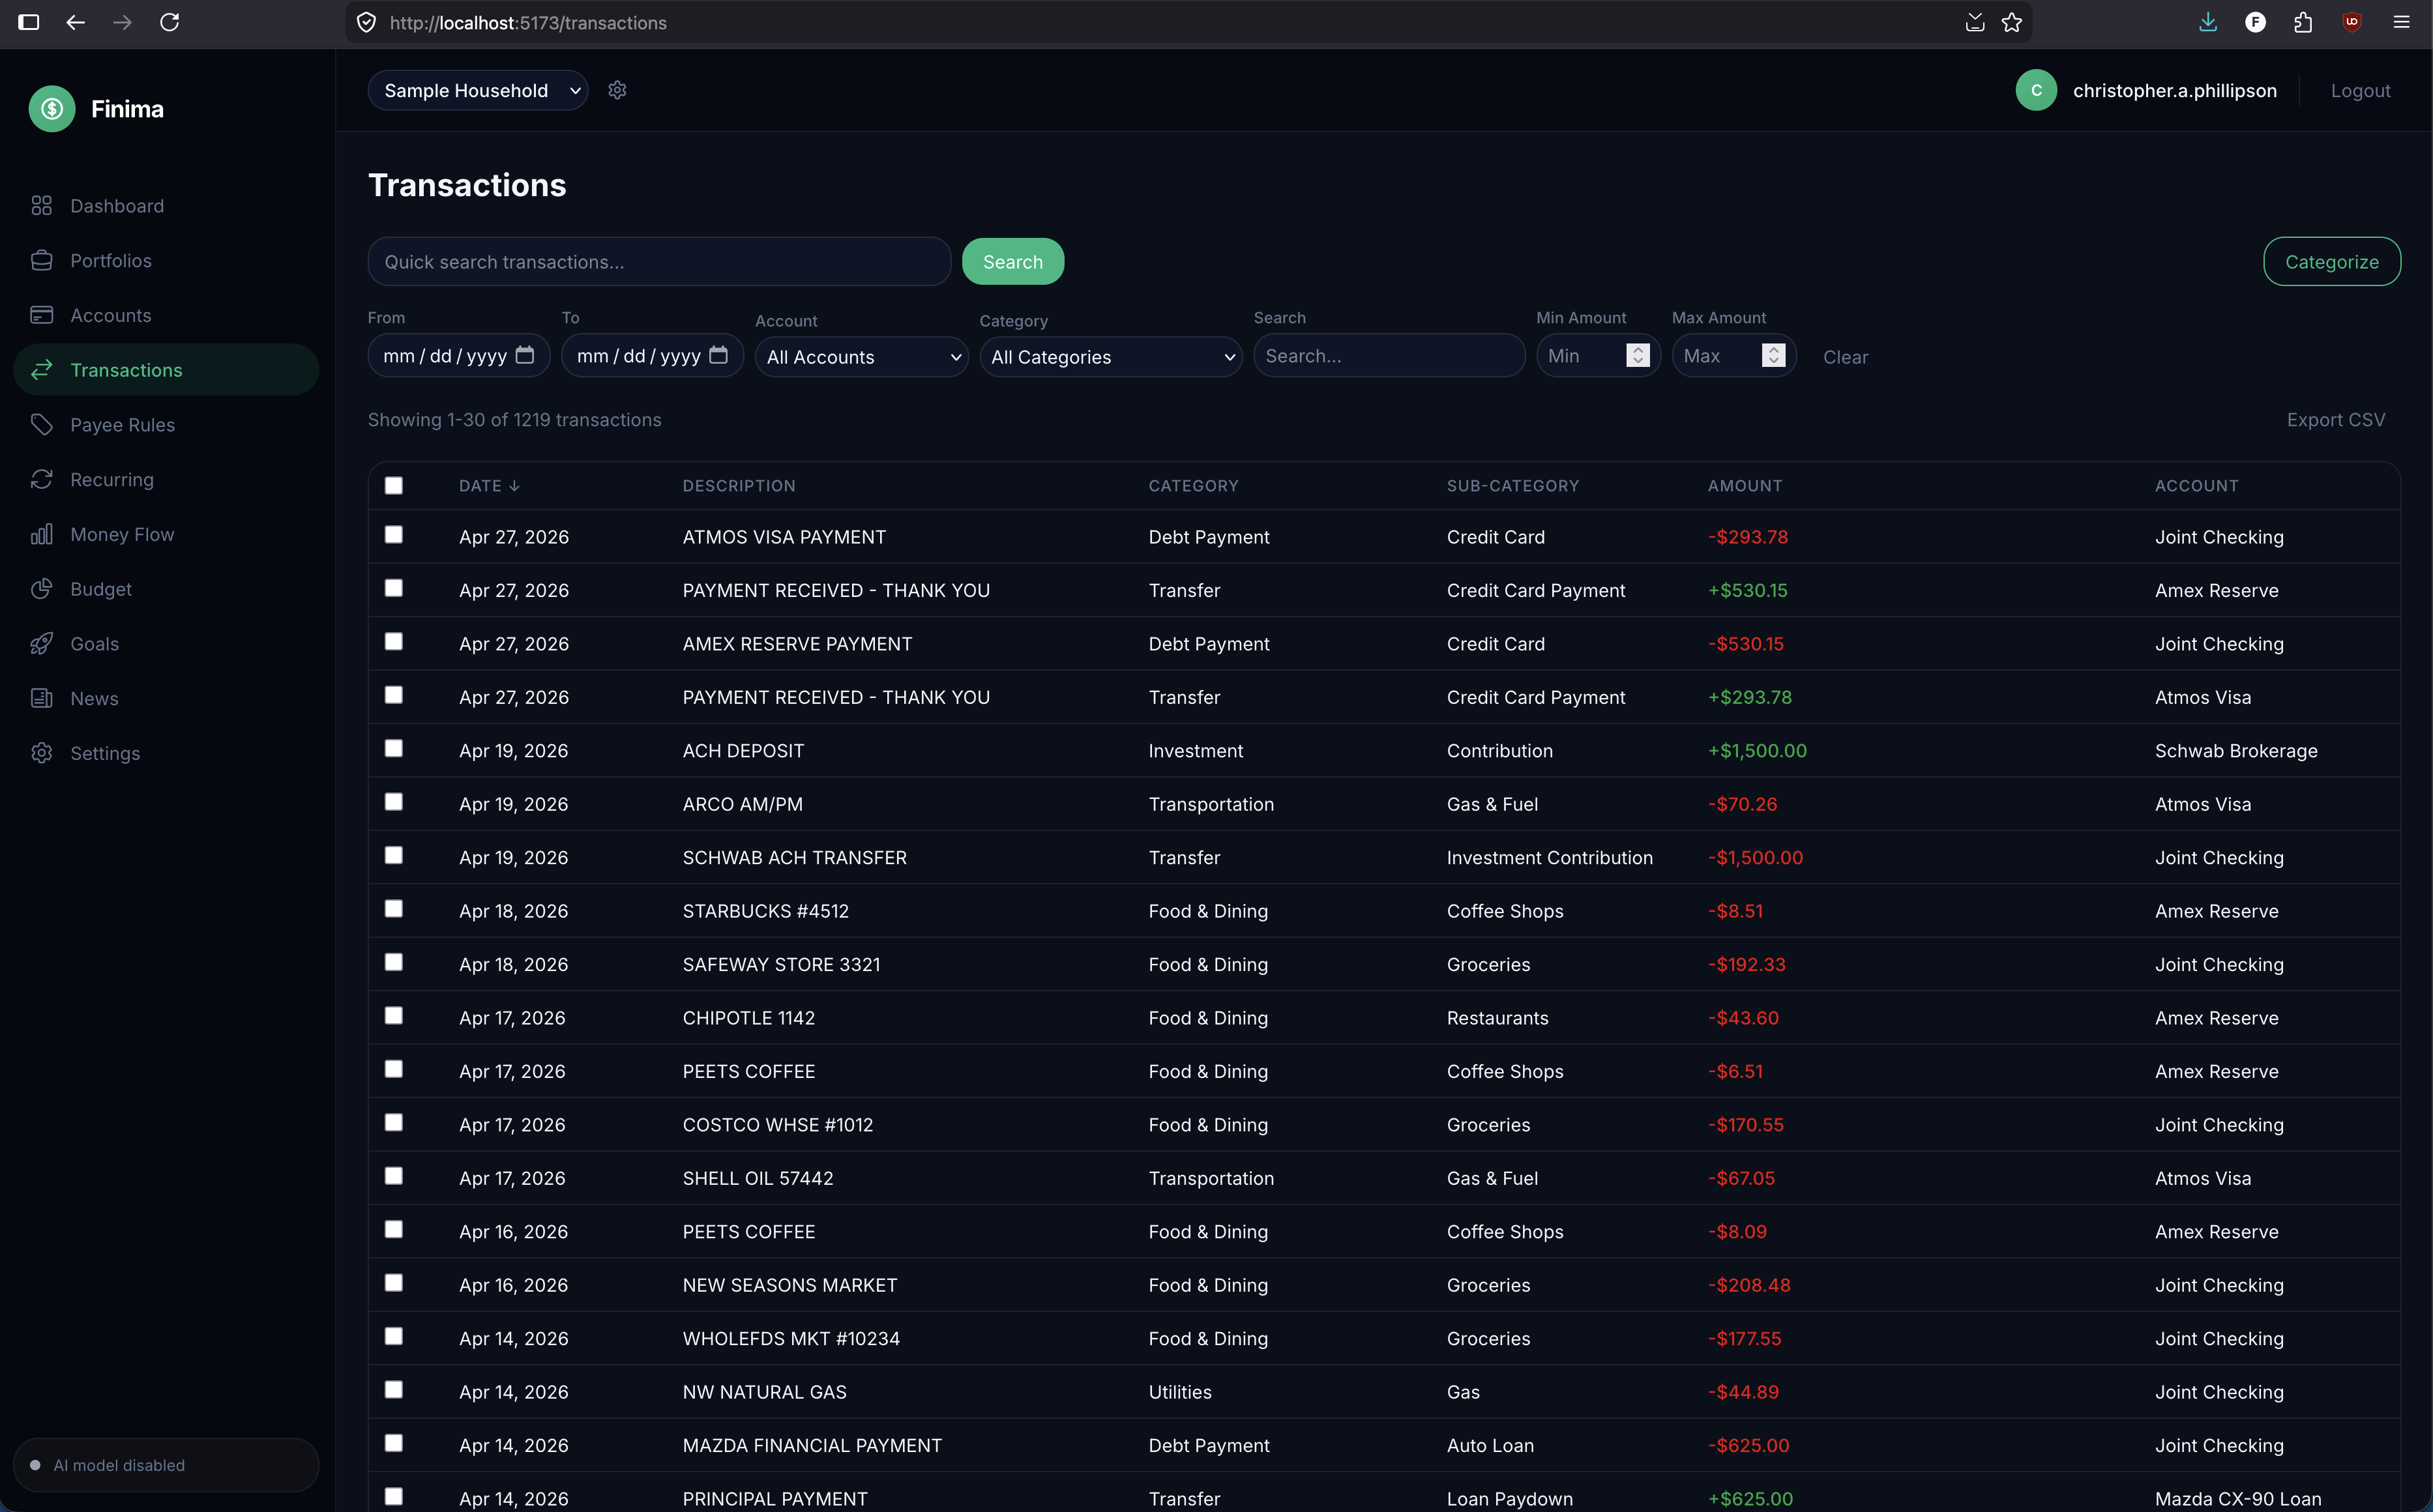Open the browser hamburger menu
The image size is (2433, 1512).
tap(2401, 22)
